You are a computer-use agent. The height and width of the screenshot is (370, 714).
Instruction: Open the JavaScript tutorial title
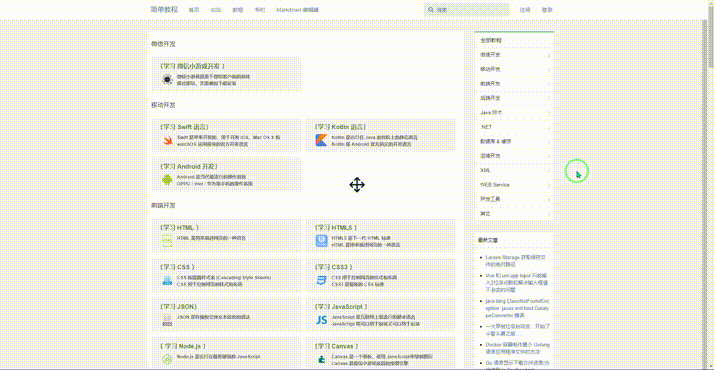[x=341, y=307]
